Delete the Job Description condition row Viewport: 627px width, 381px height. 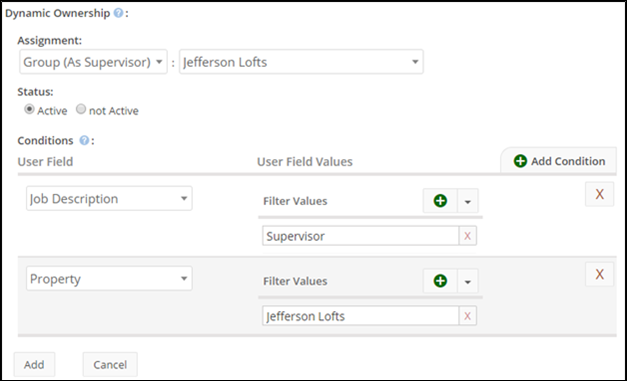click(x=599, y=194)
